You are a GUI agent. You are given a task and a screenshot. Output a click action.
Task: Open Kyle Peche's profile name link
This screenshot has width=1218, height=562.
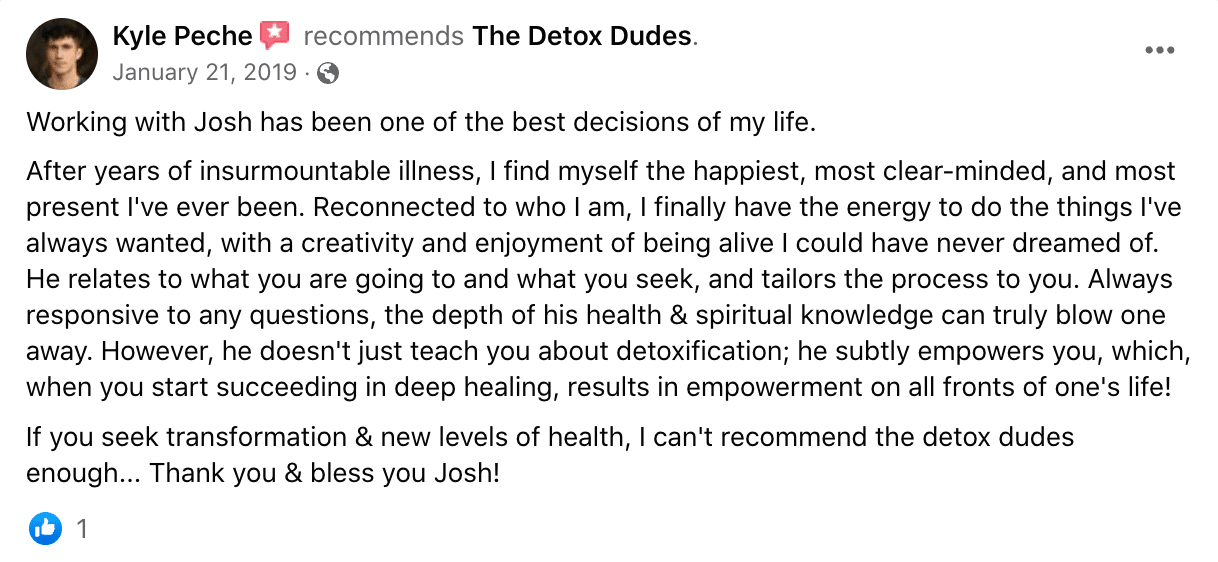pos(182,37)
